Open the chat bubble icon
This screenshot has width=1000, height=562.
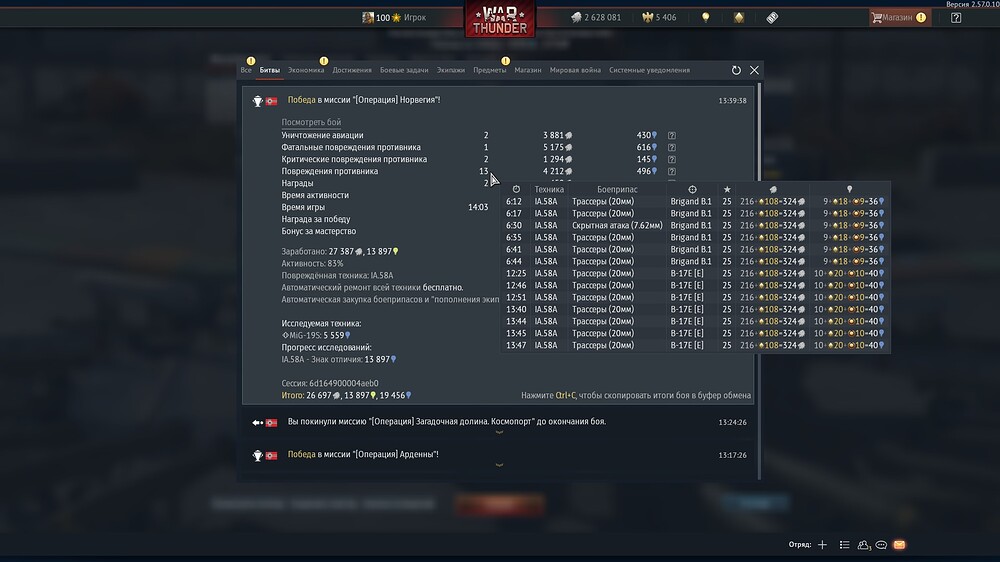(x=881, y=545)
